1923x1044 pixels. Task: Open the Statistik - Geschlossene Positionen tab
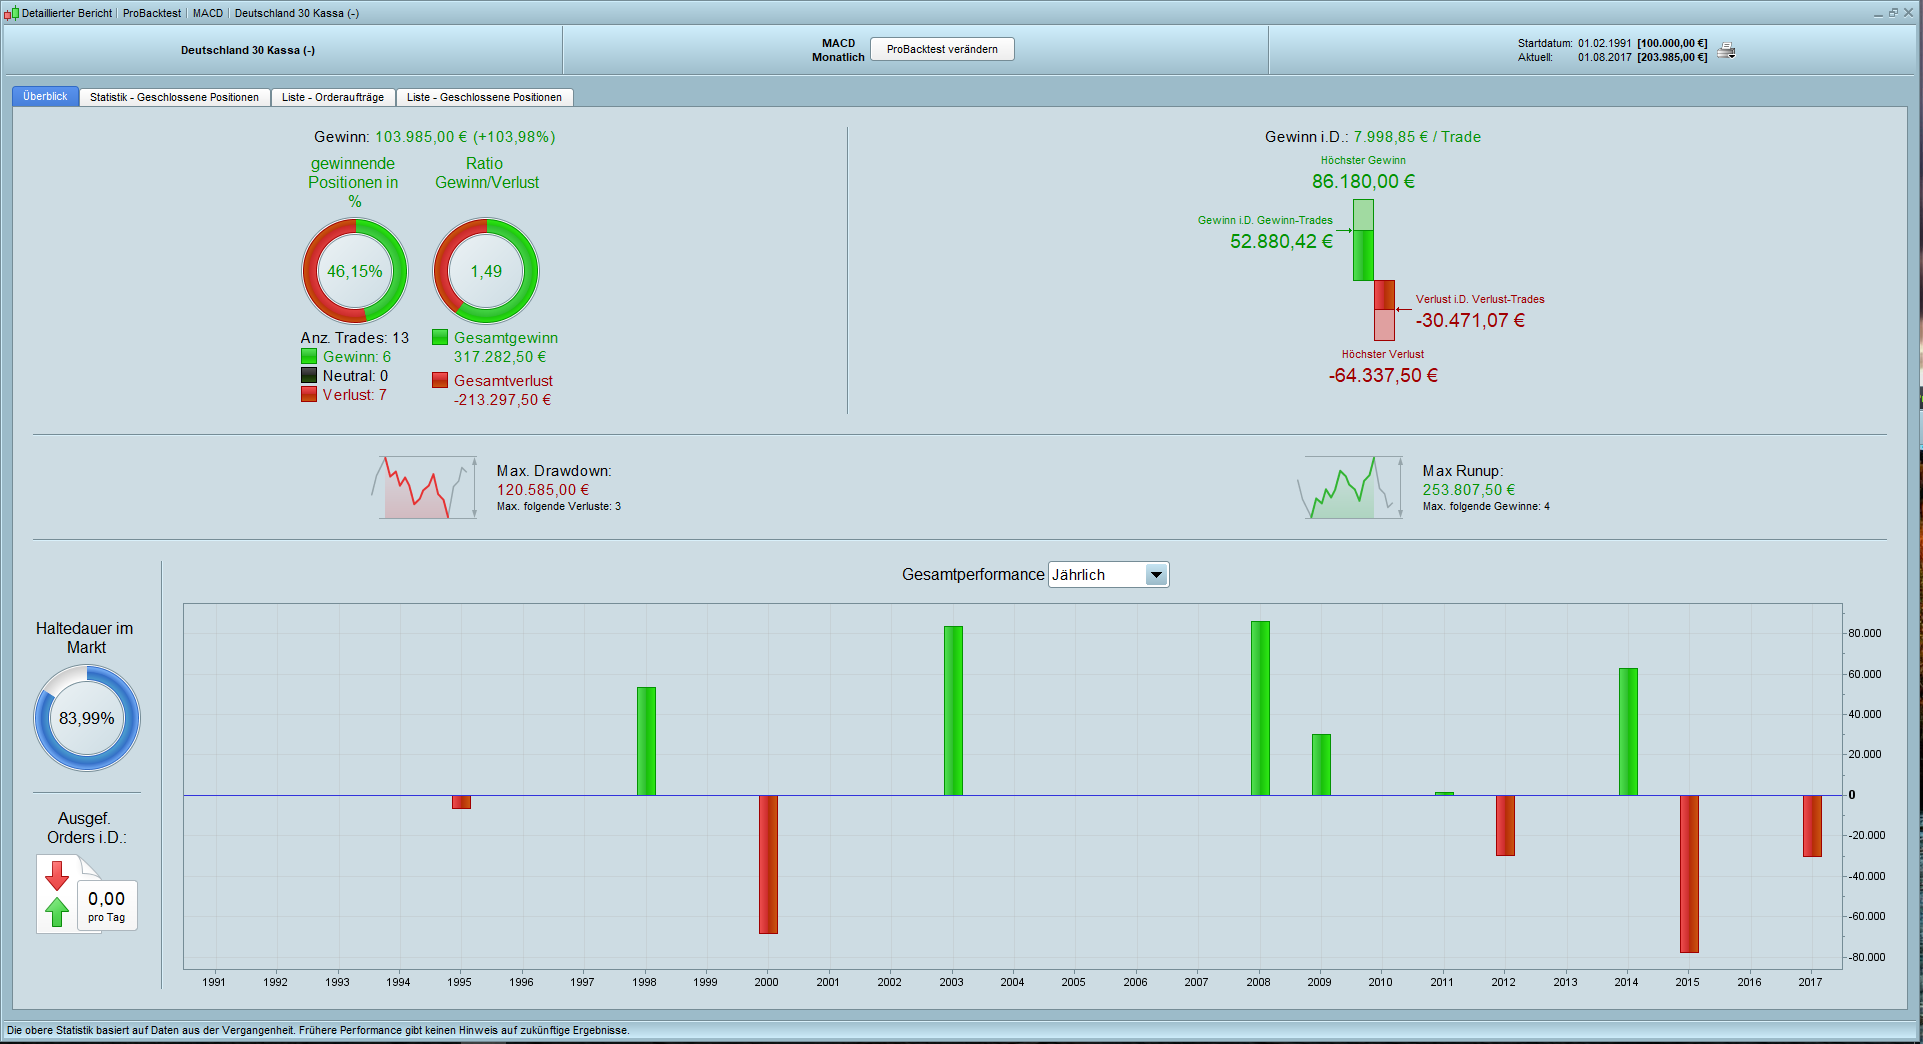(174, 97)
